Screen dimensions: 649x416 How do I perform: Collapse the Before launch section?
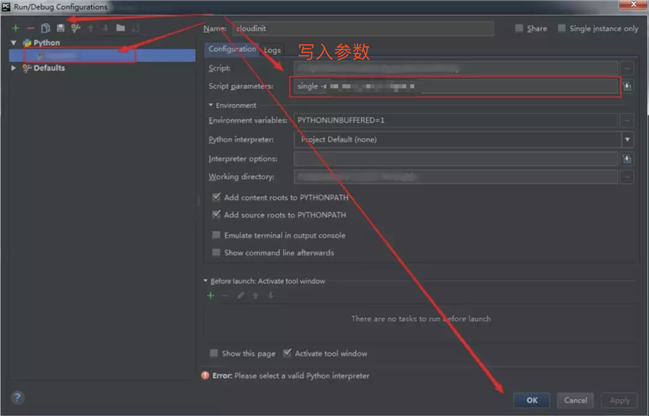pyautogui.click(x=205, y=281)
